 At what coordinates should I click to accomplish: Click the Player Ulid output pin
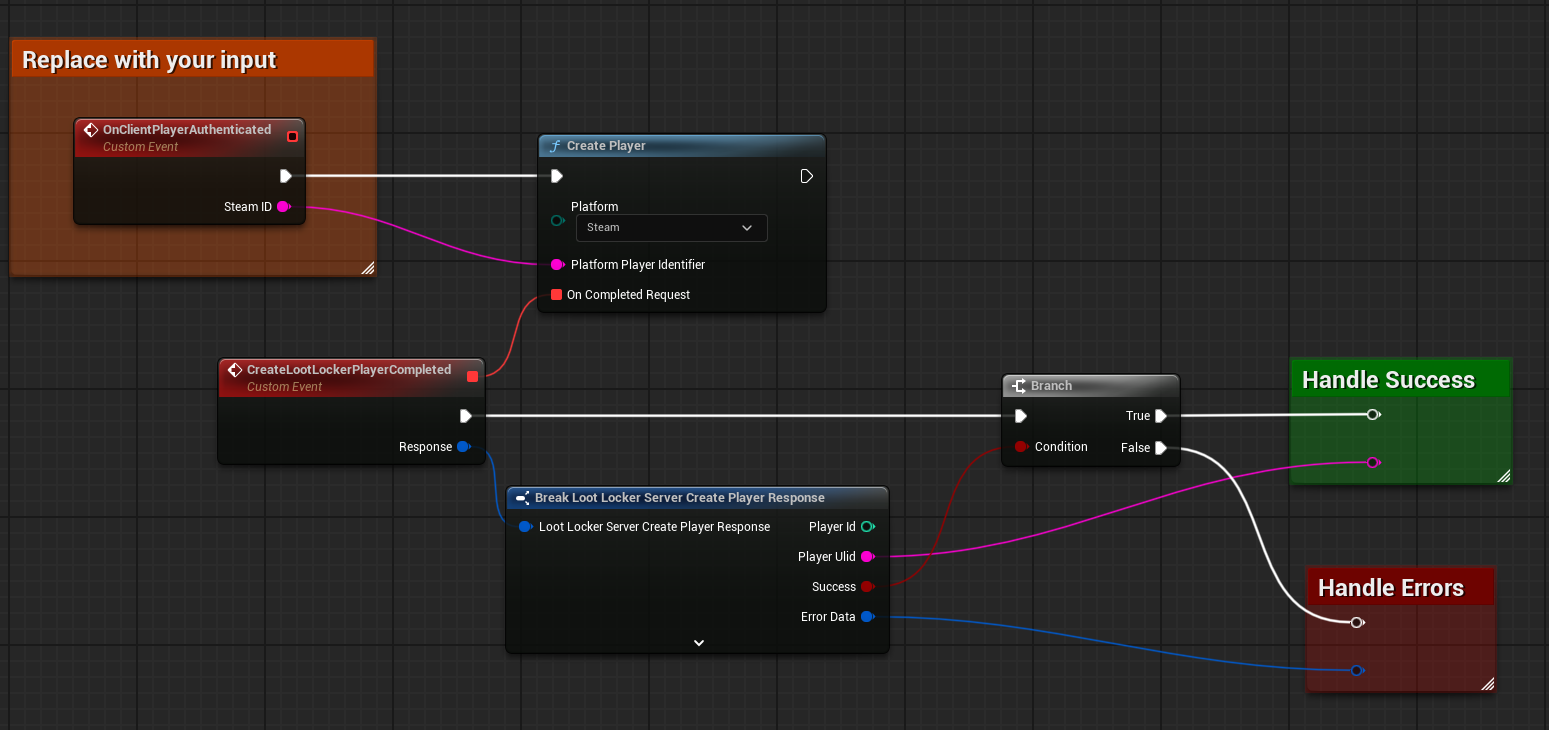point(867,557)
